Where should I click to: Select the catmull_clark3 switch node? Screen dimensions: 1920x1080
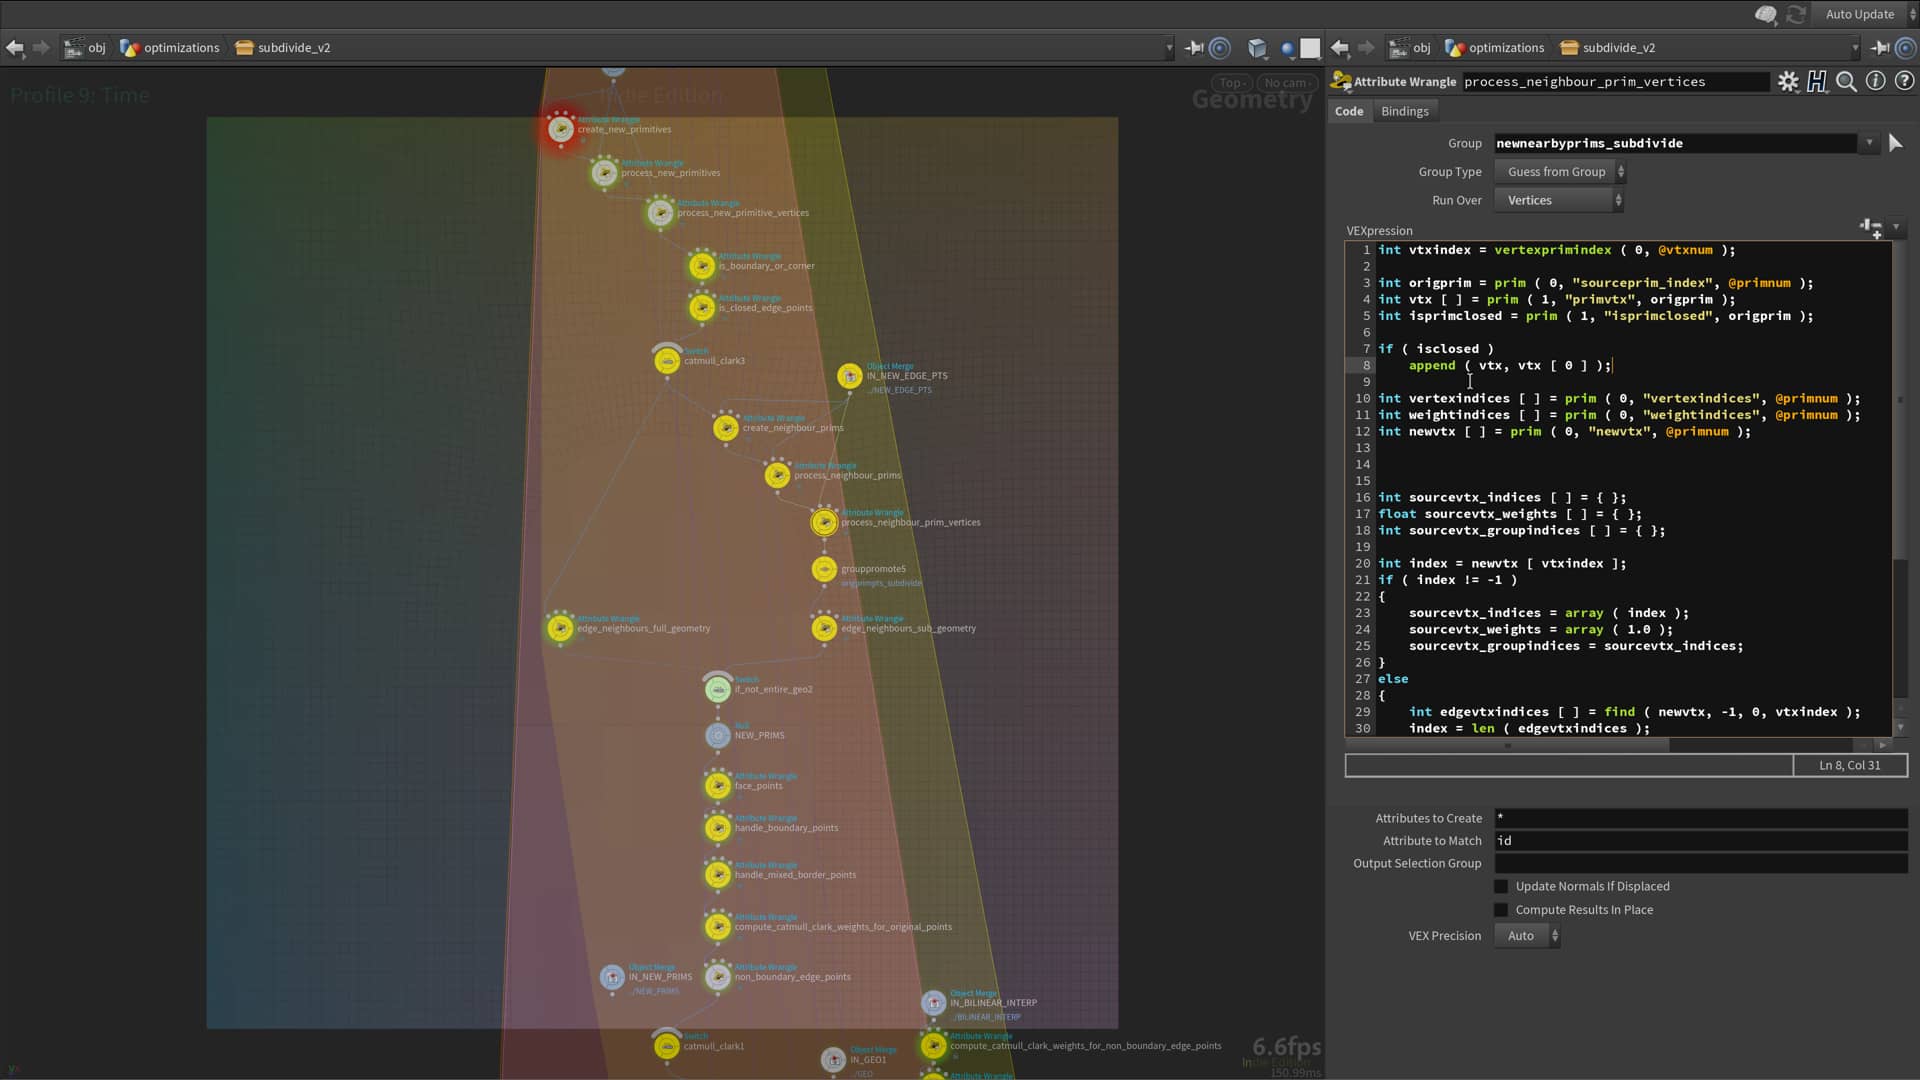pyautogui.click(x=667, y=360)
